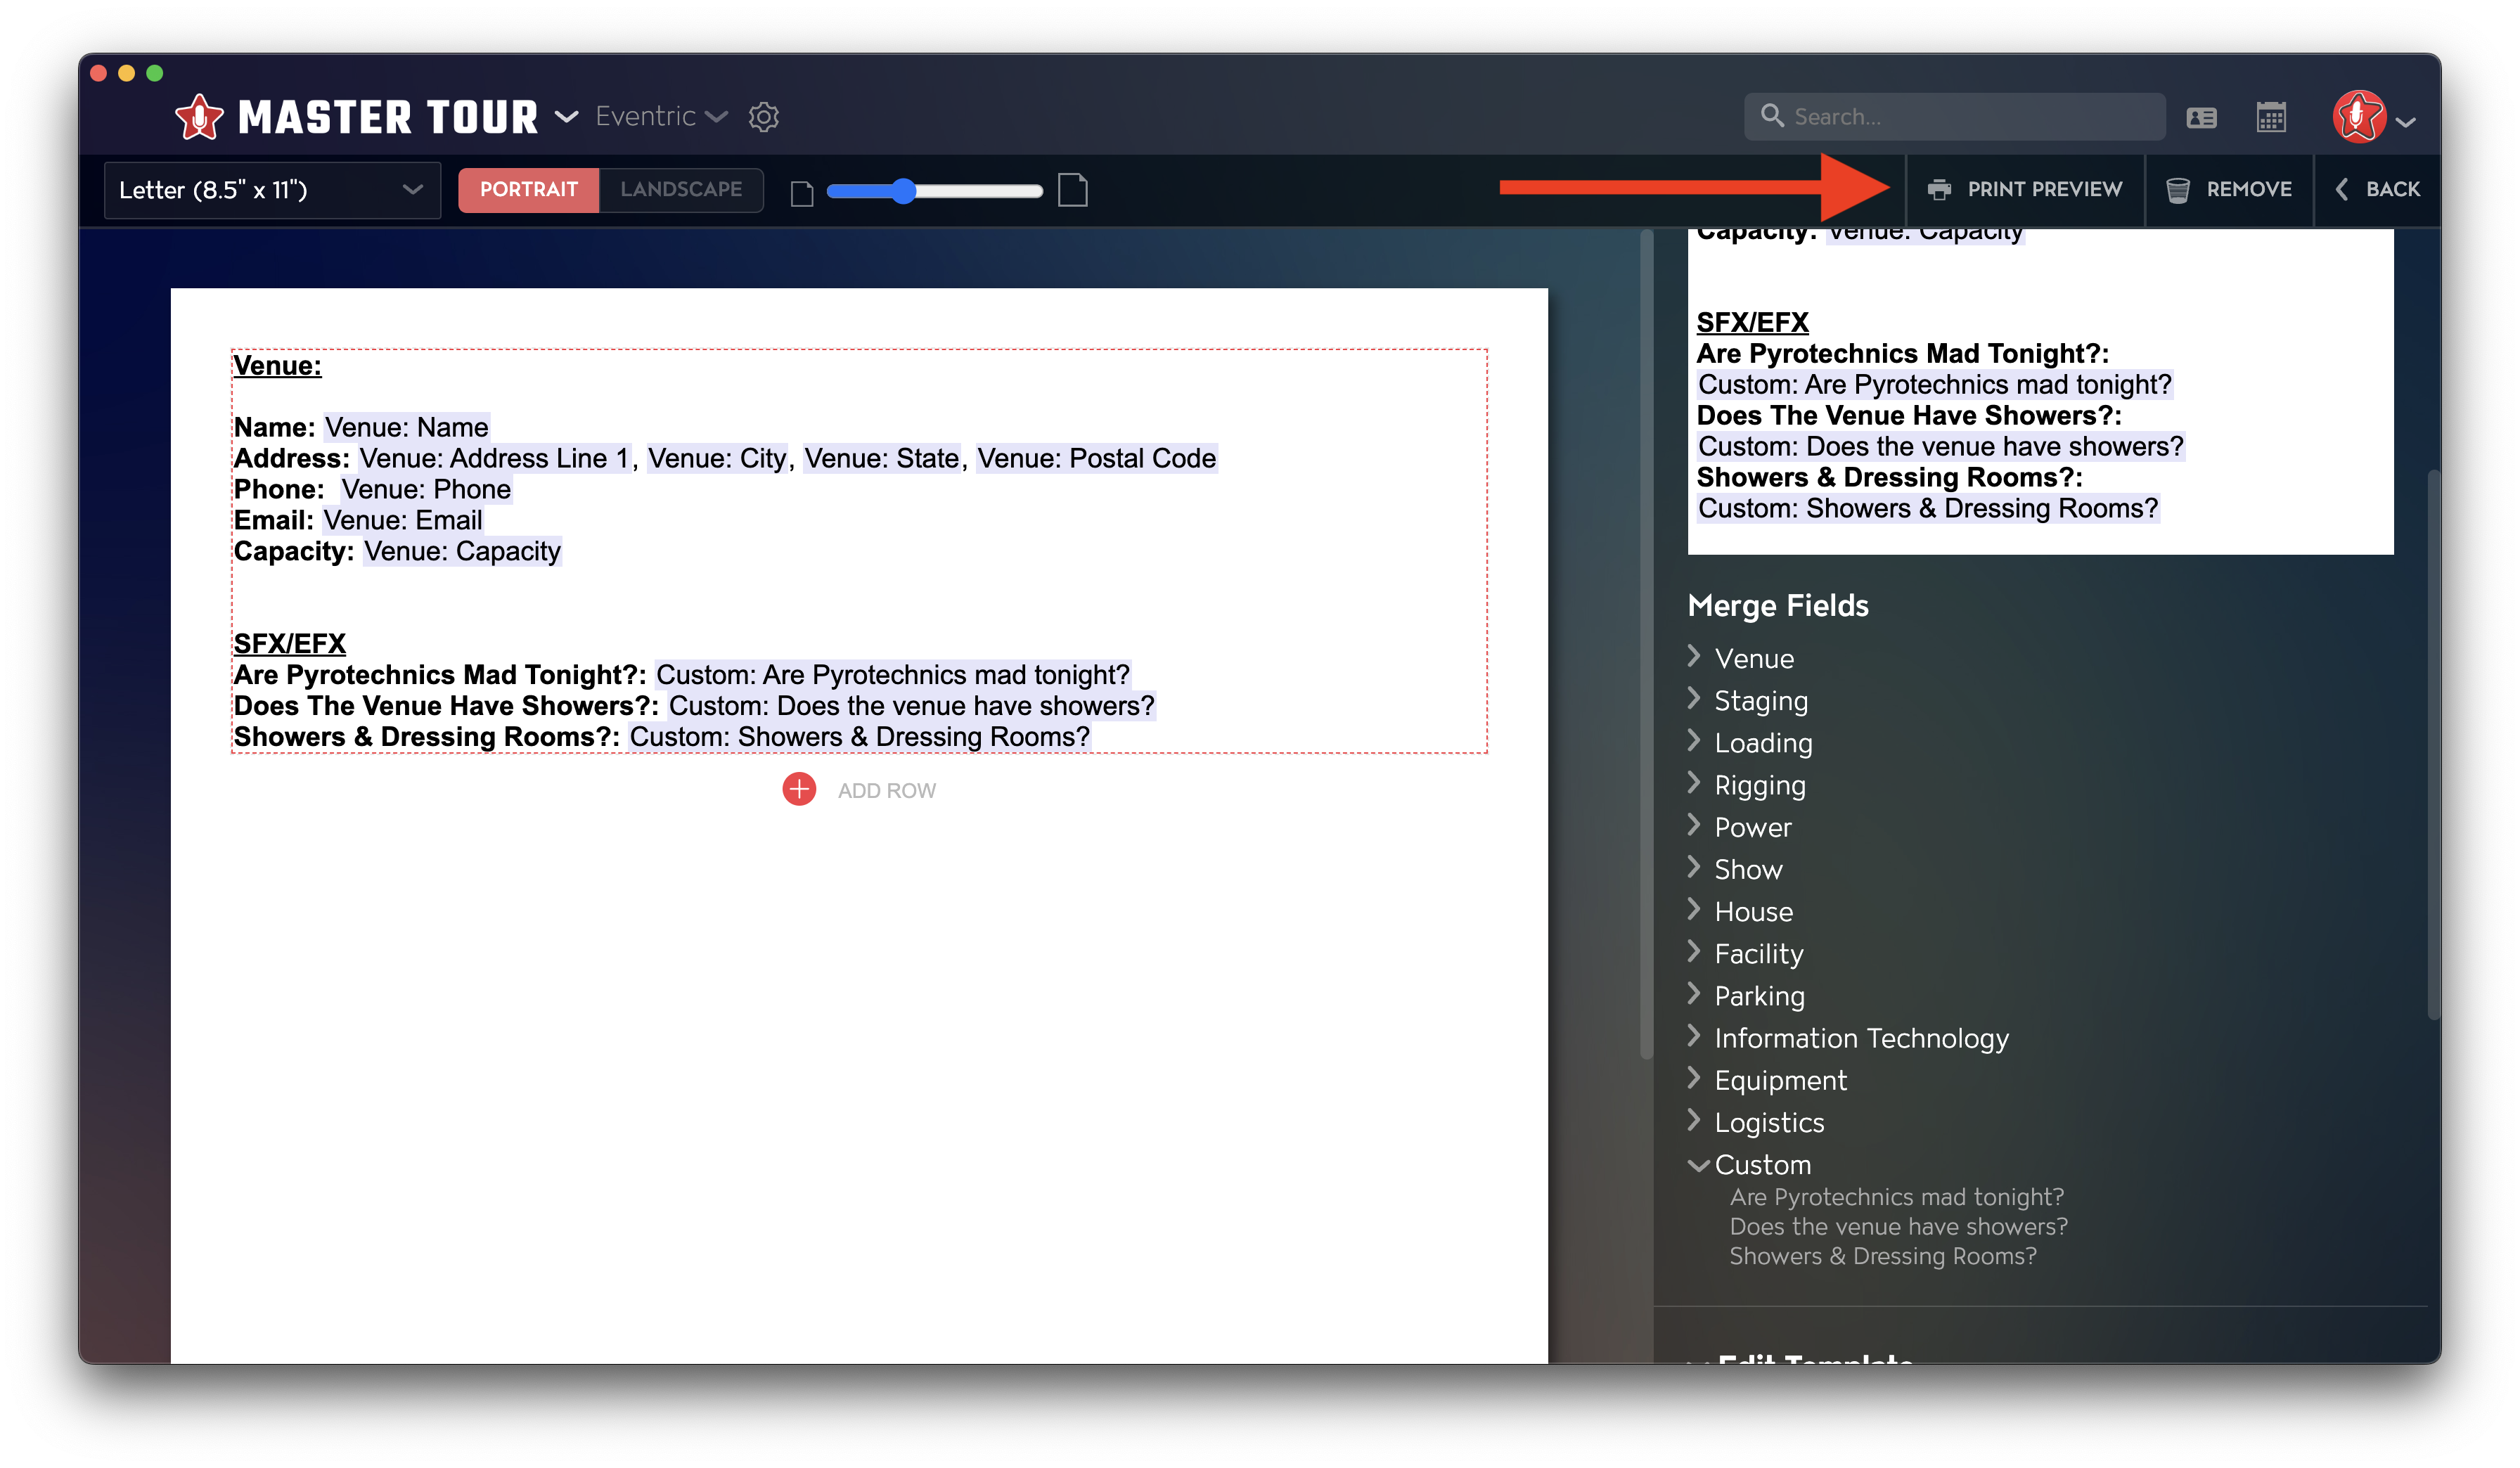Go Back from the template editor
The height and width of the screenshot is (1468, 2520).
(2377, 189)
